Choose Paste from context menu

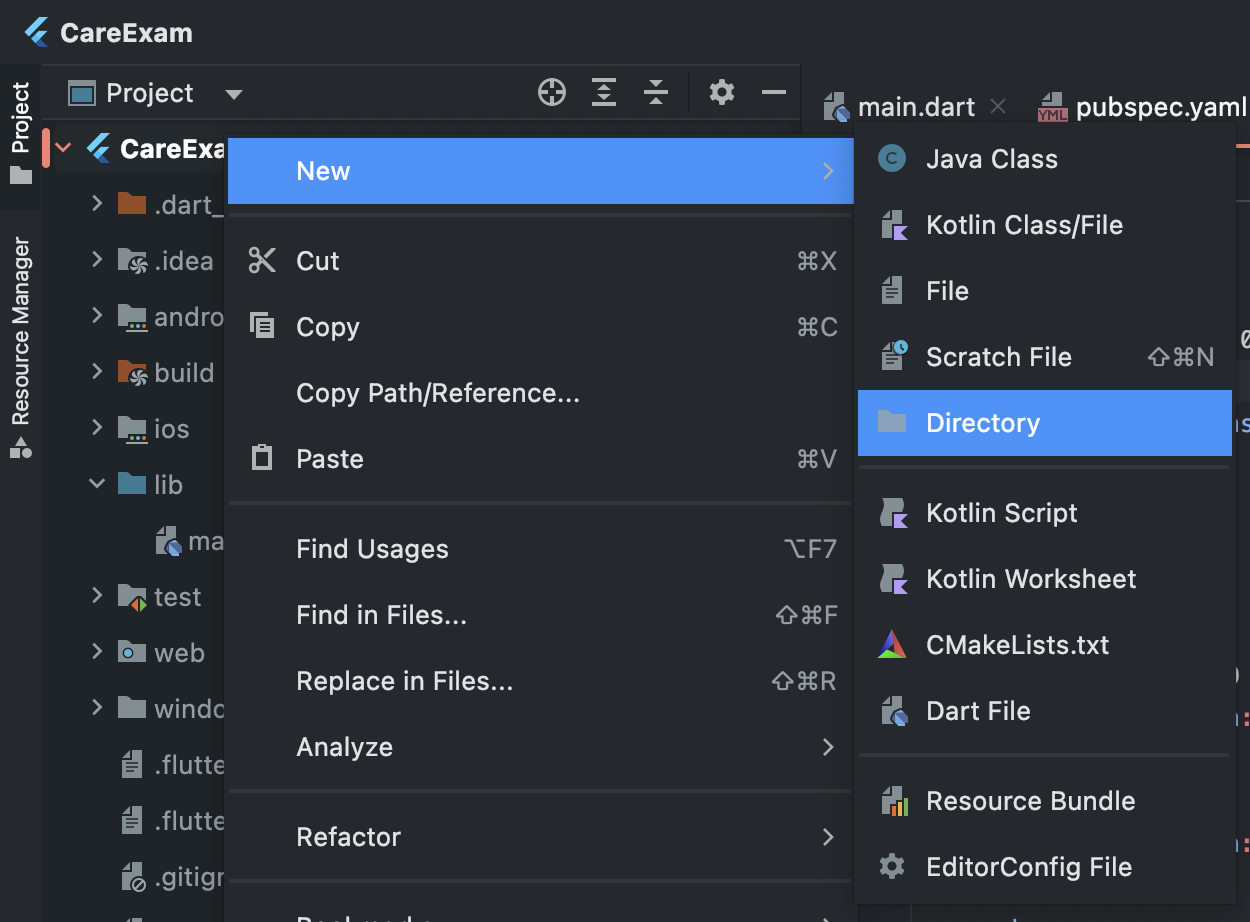(540, 459)
